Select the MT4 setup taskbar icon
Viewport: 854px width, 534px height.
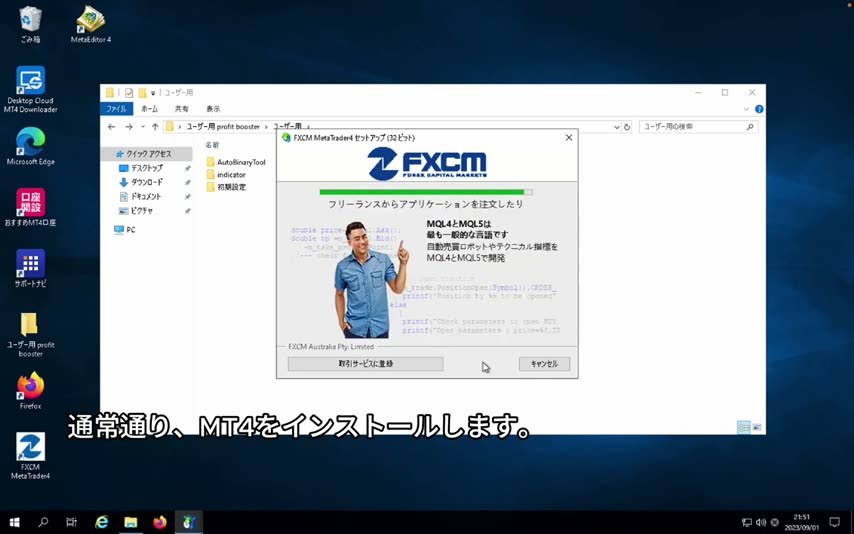tap(188, 522)
